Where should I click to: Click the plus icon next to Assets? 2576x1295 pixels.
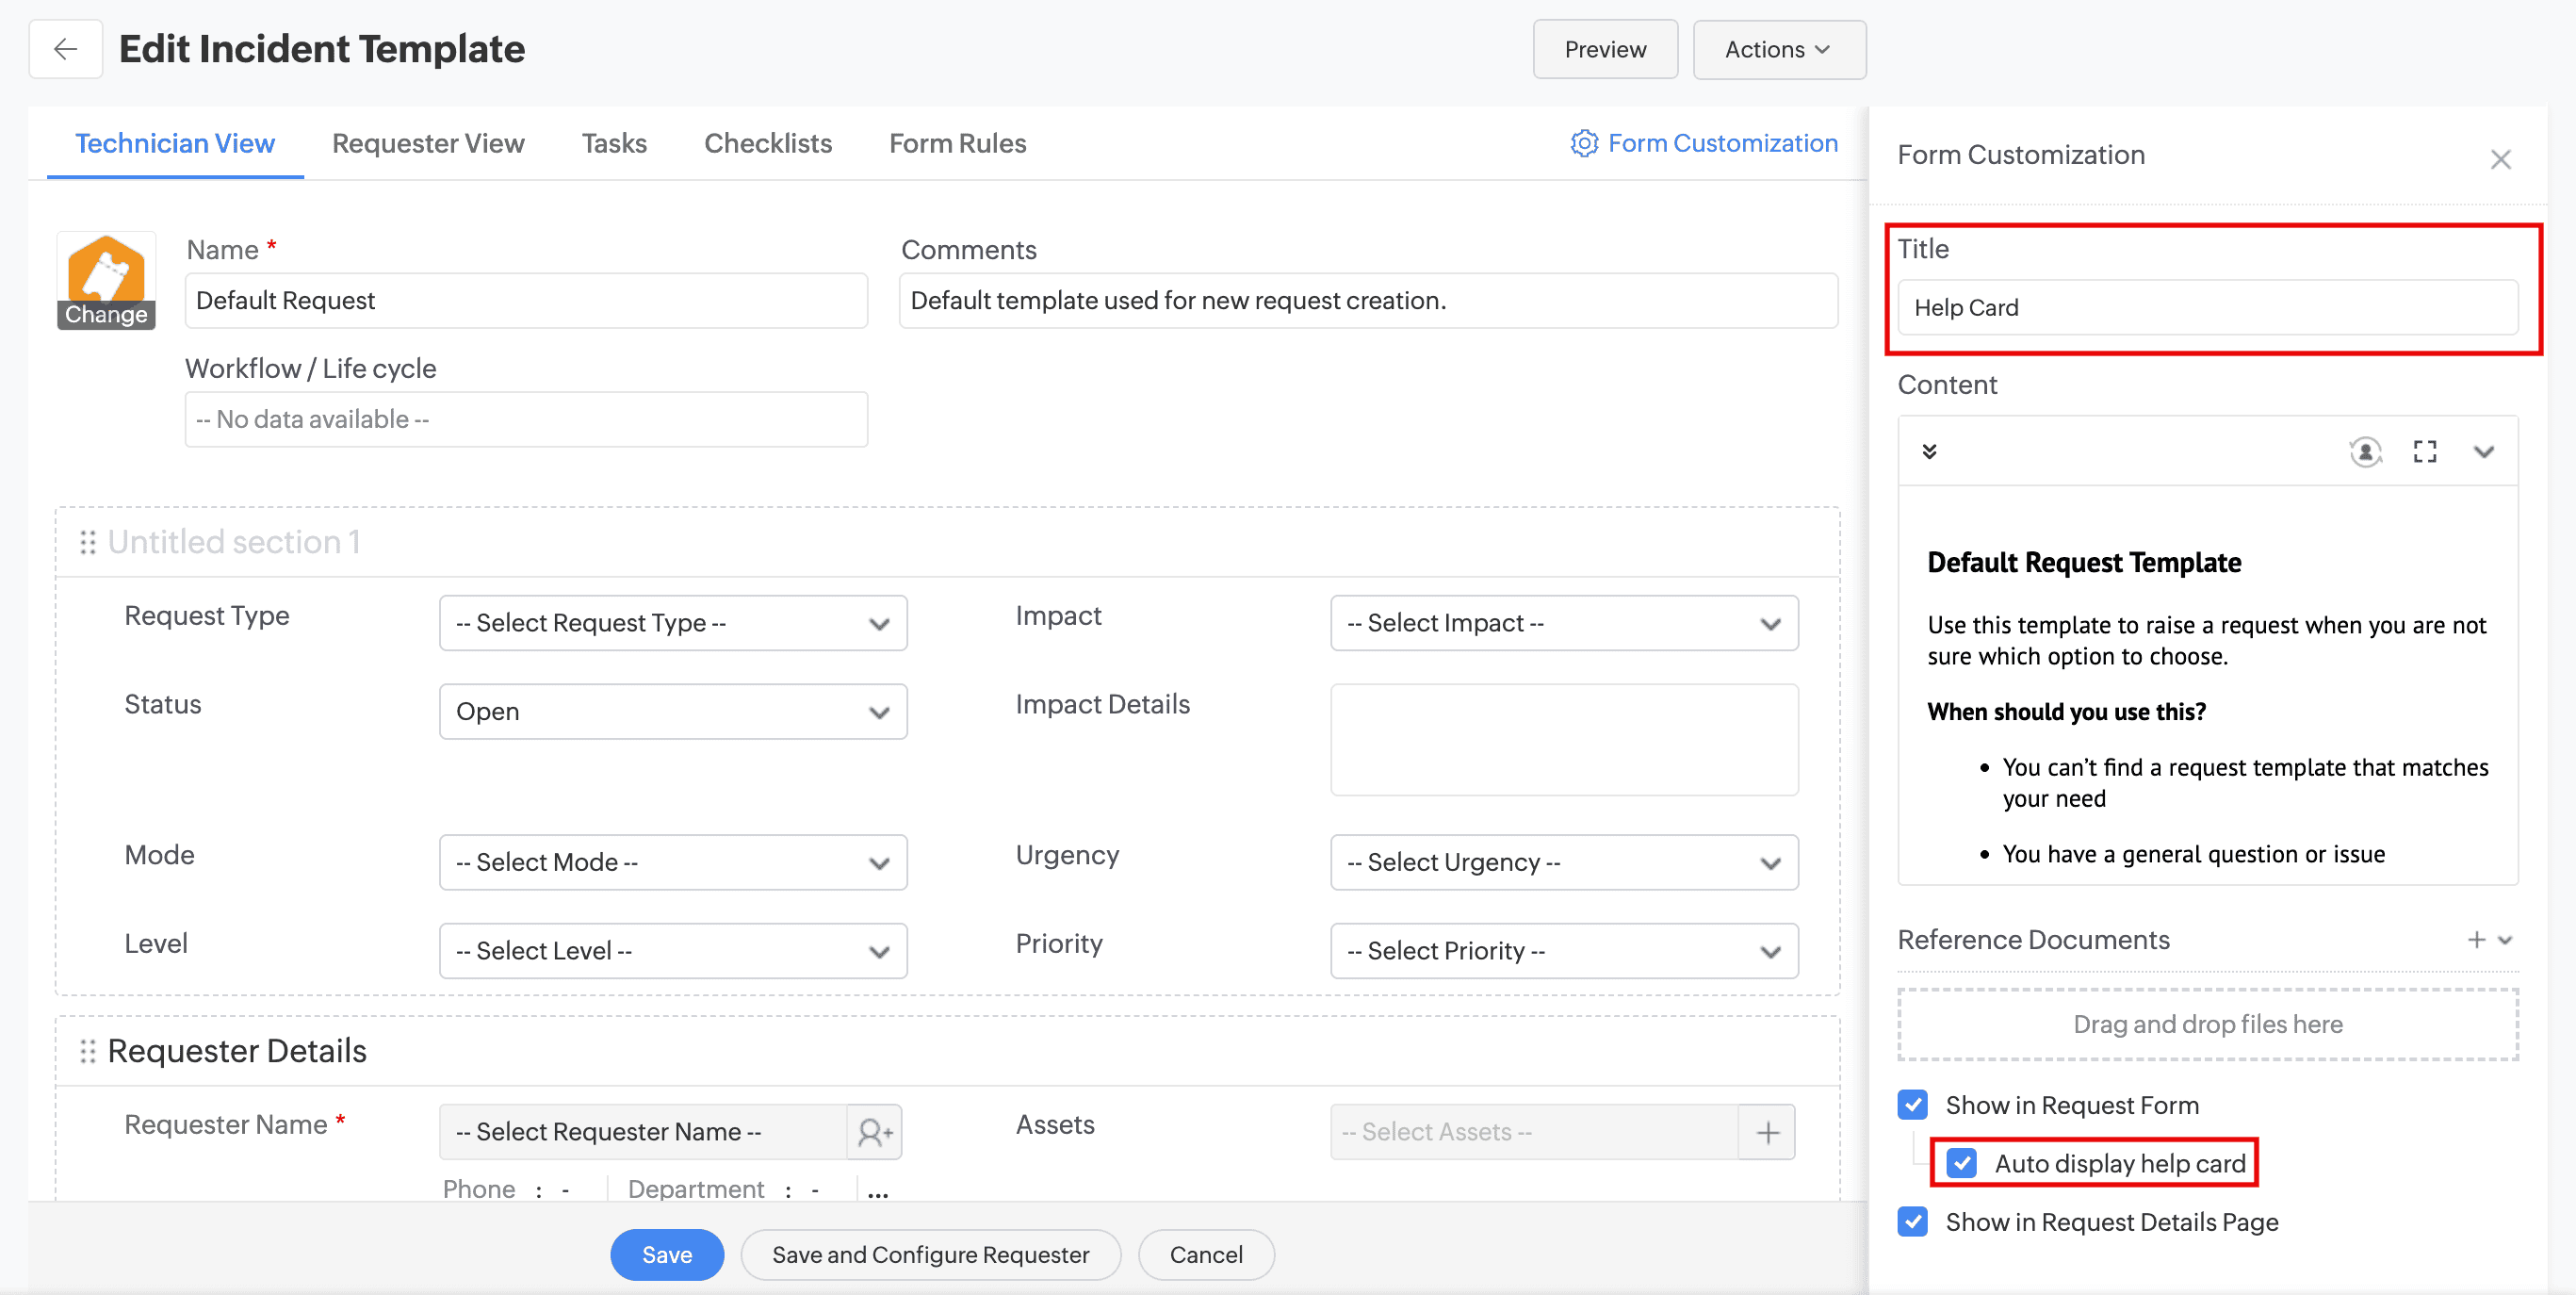pos(1767,1132)
